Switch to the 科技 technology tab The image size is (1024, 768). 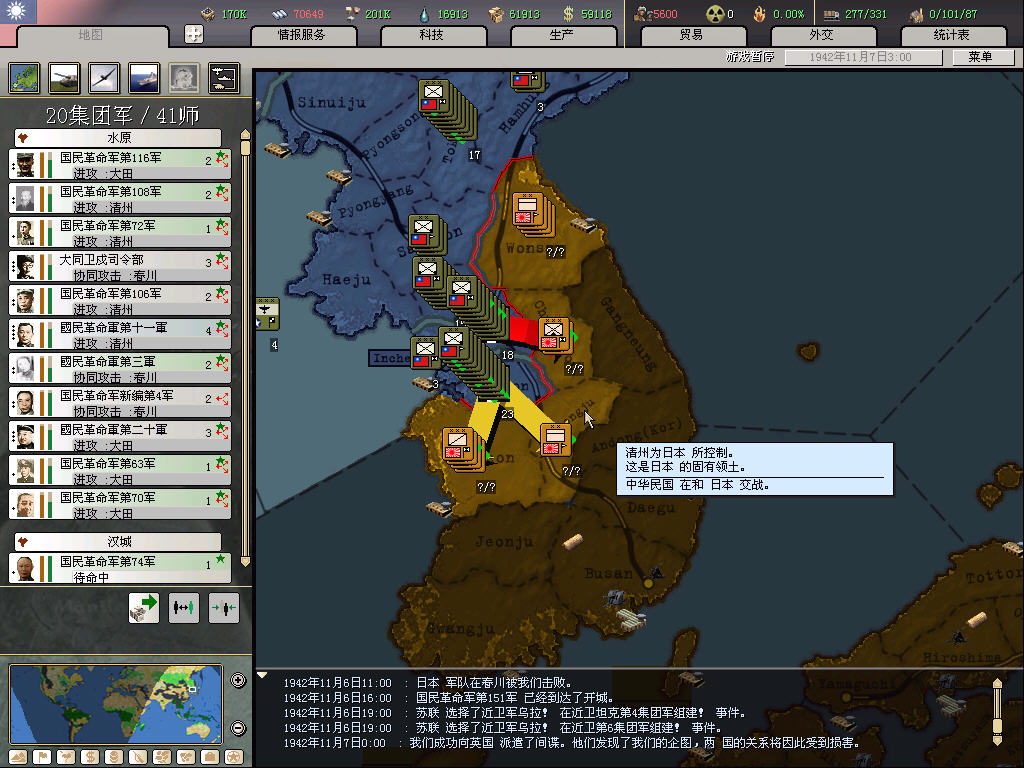coord(431,35)
